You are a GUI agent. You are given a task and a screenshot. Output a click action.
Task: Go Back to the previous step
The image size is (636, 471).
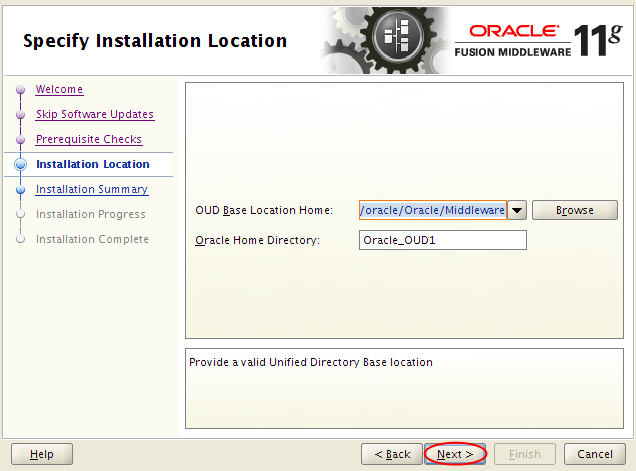(392, 454)
